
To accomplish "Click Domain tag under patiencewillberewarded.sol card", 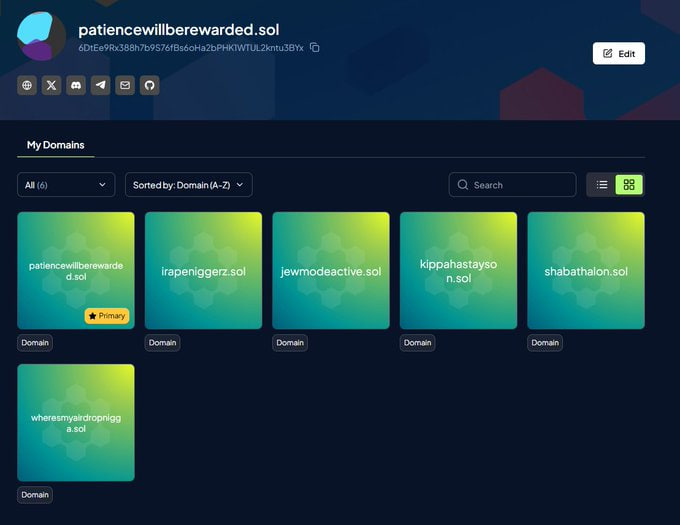I will (35, 343).
